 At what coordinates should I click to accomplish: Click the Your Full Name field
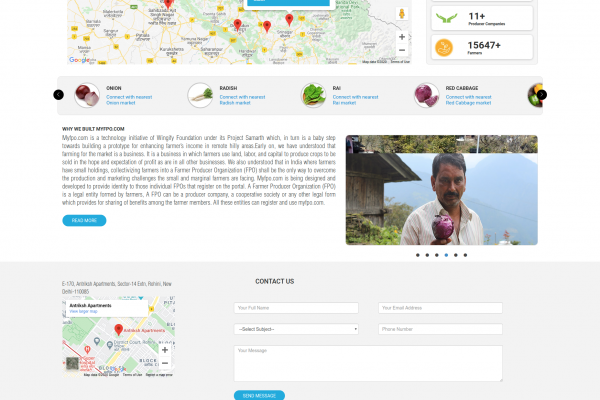click(296, 308)
